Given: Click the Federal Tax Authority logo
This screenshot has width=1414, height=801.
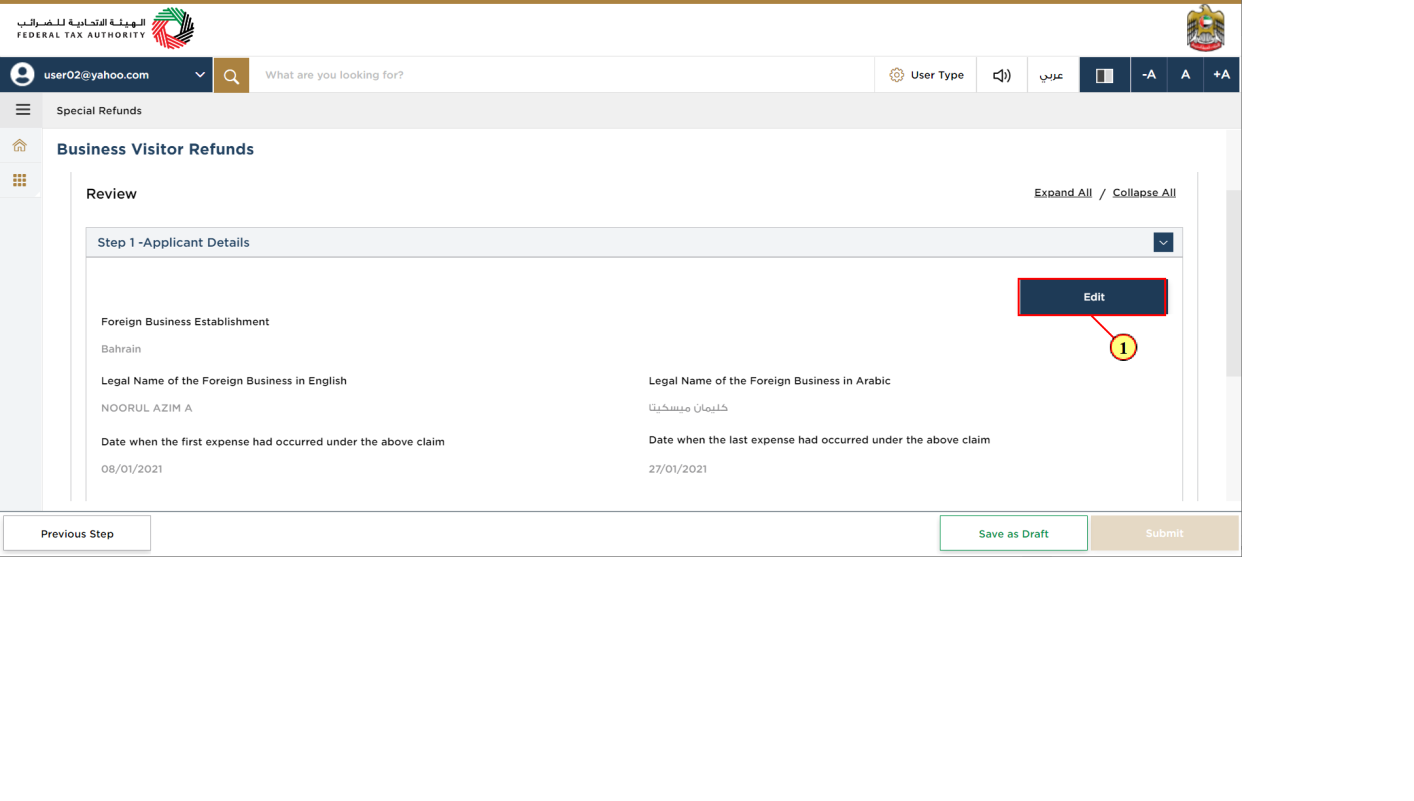Looking at the screenshot, I should pyautogui.click(x=105, y=29).
